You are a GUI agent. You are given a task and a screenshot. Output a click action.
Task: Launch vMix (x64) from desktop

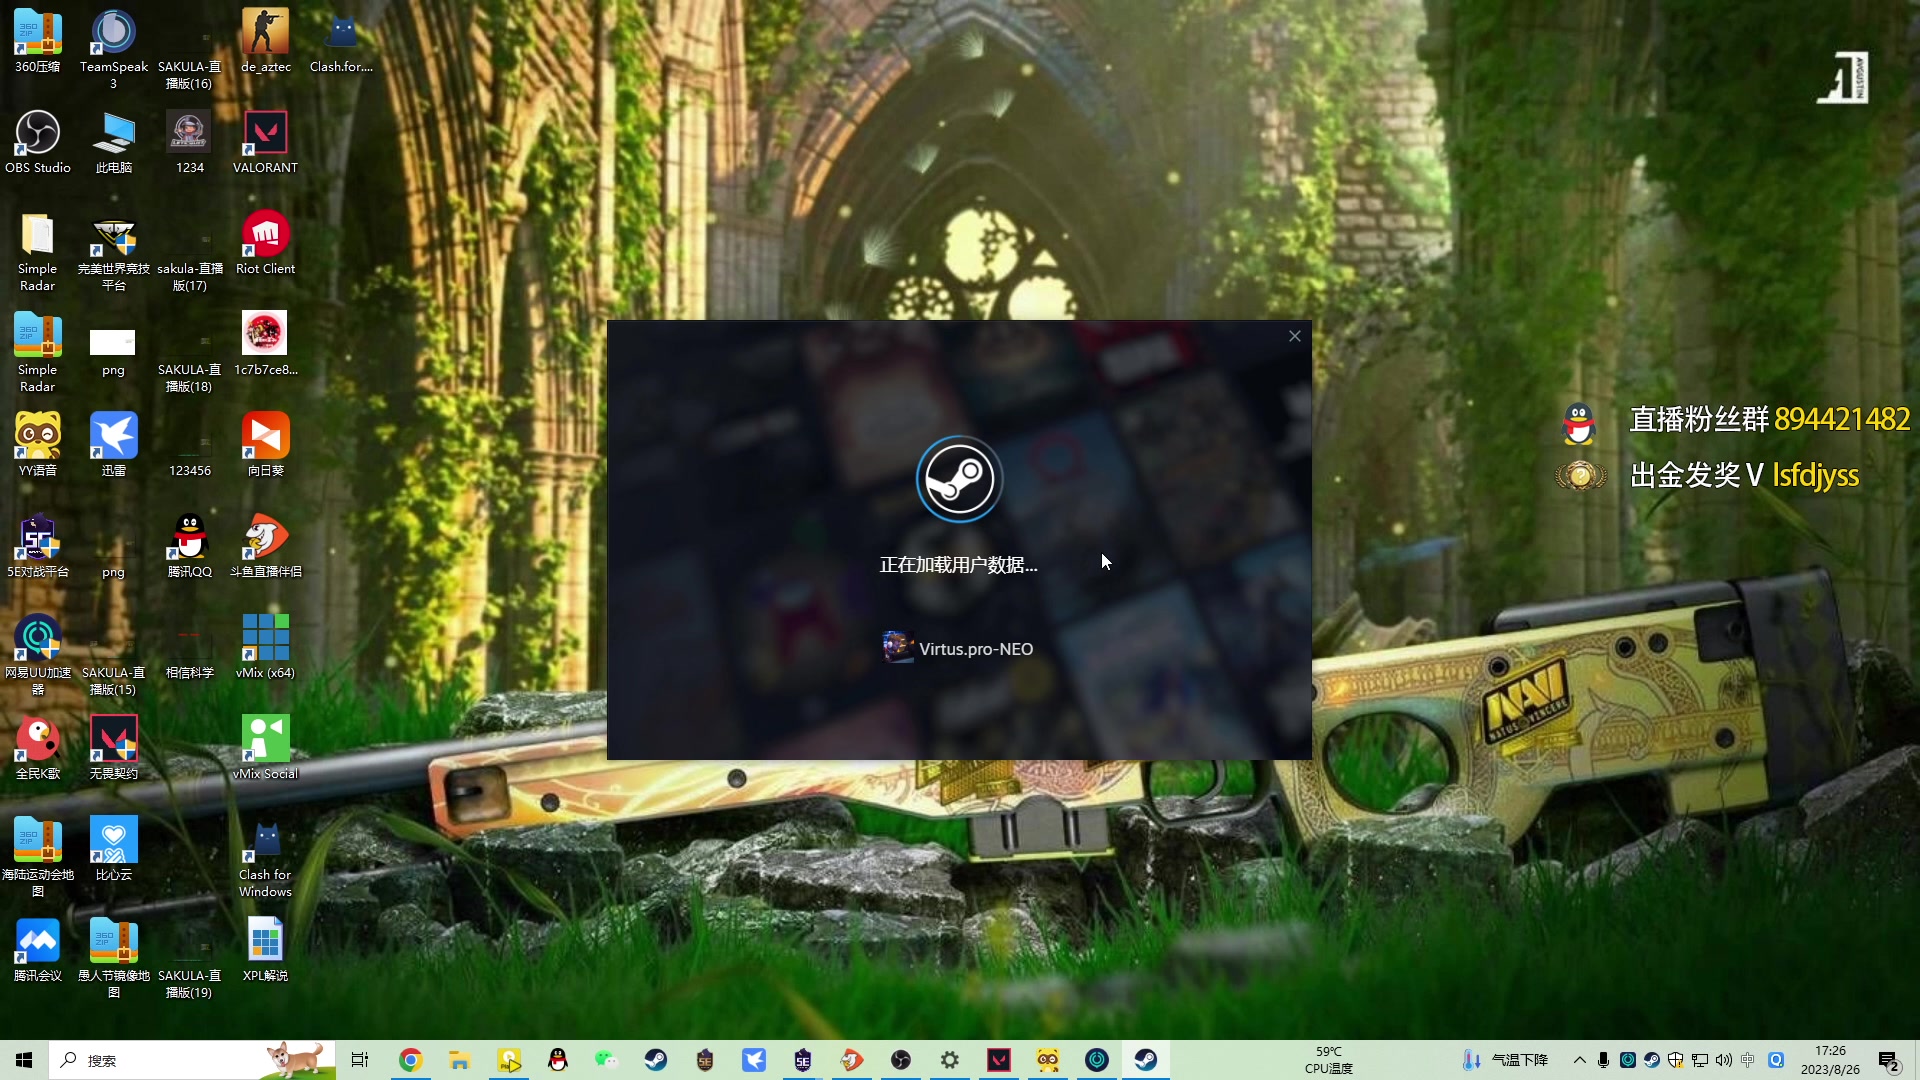[265, 647]
